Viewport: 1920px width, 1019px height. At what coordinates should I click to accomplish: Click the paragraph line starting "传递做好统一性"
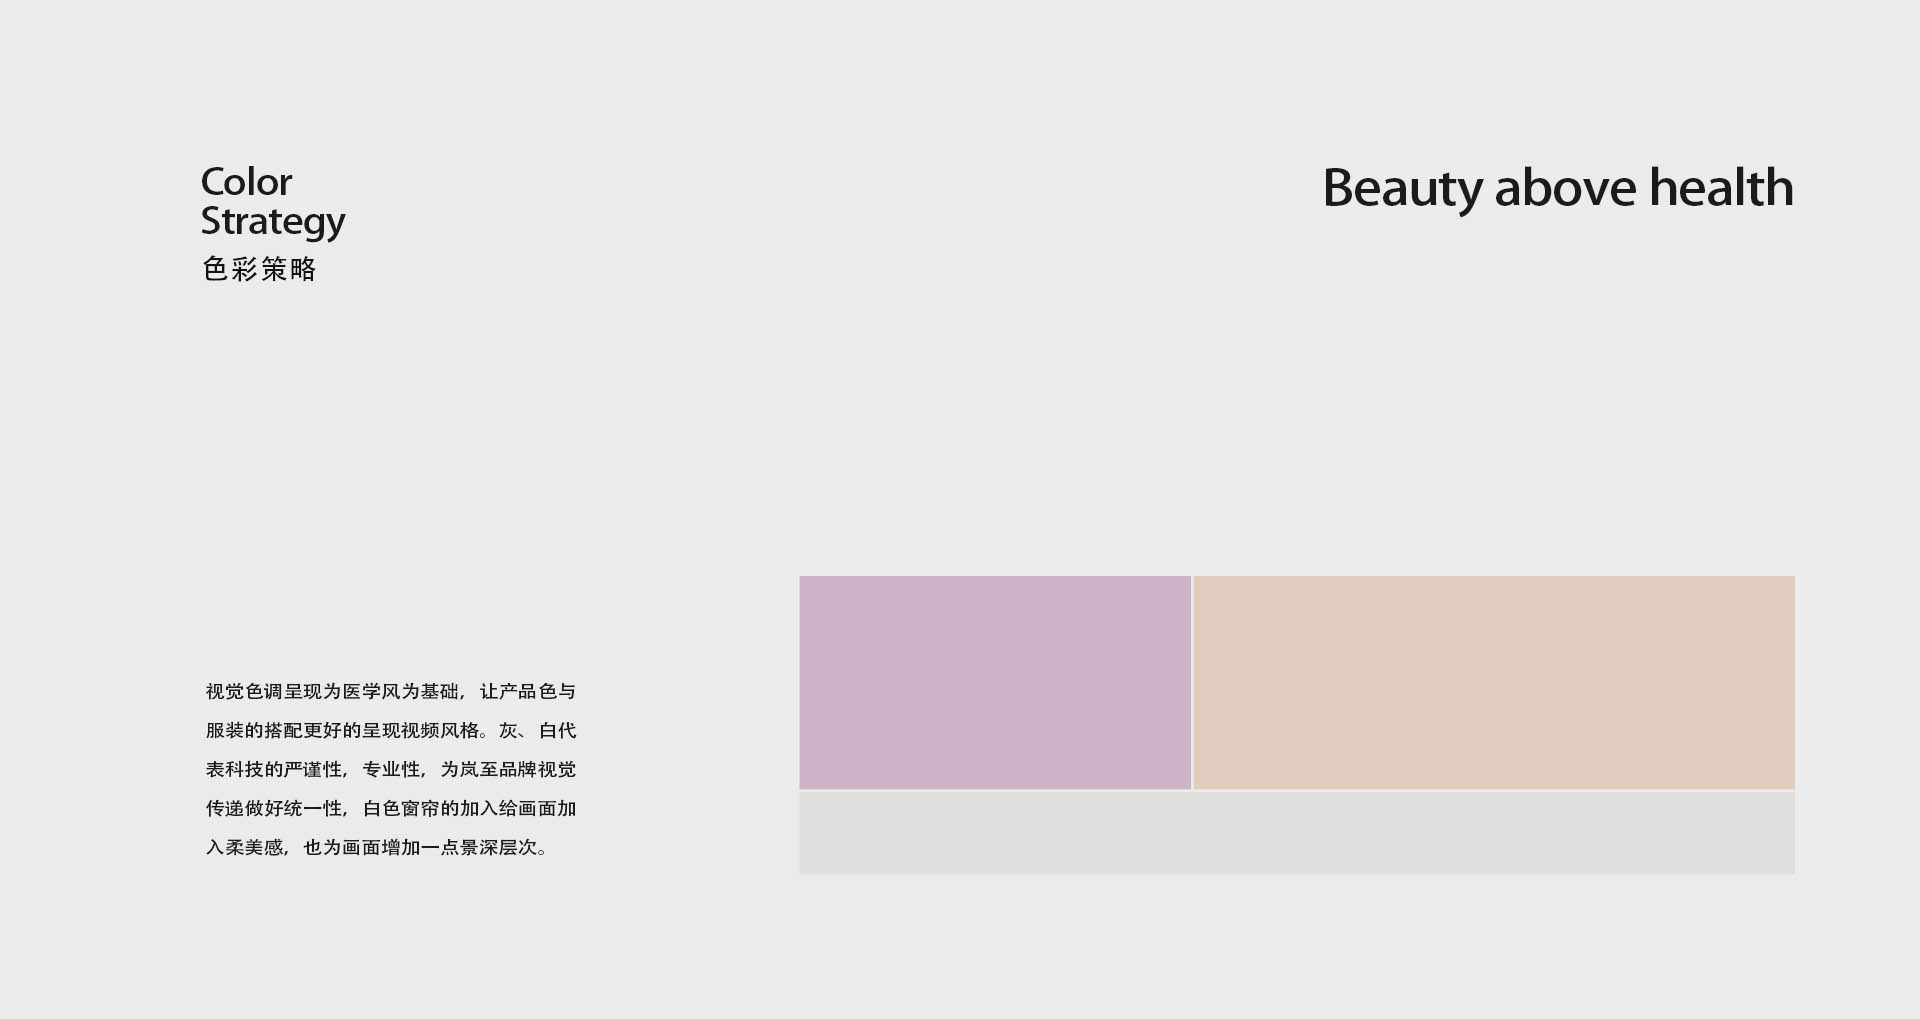390,809
